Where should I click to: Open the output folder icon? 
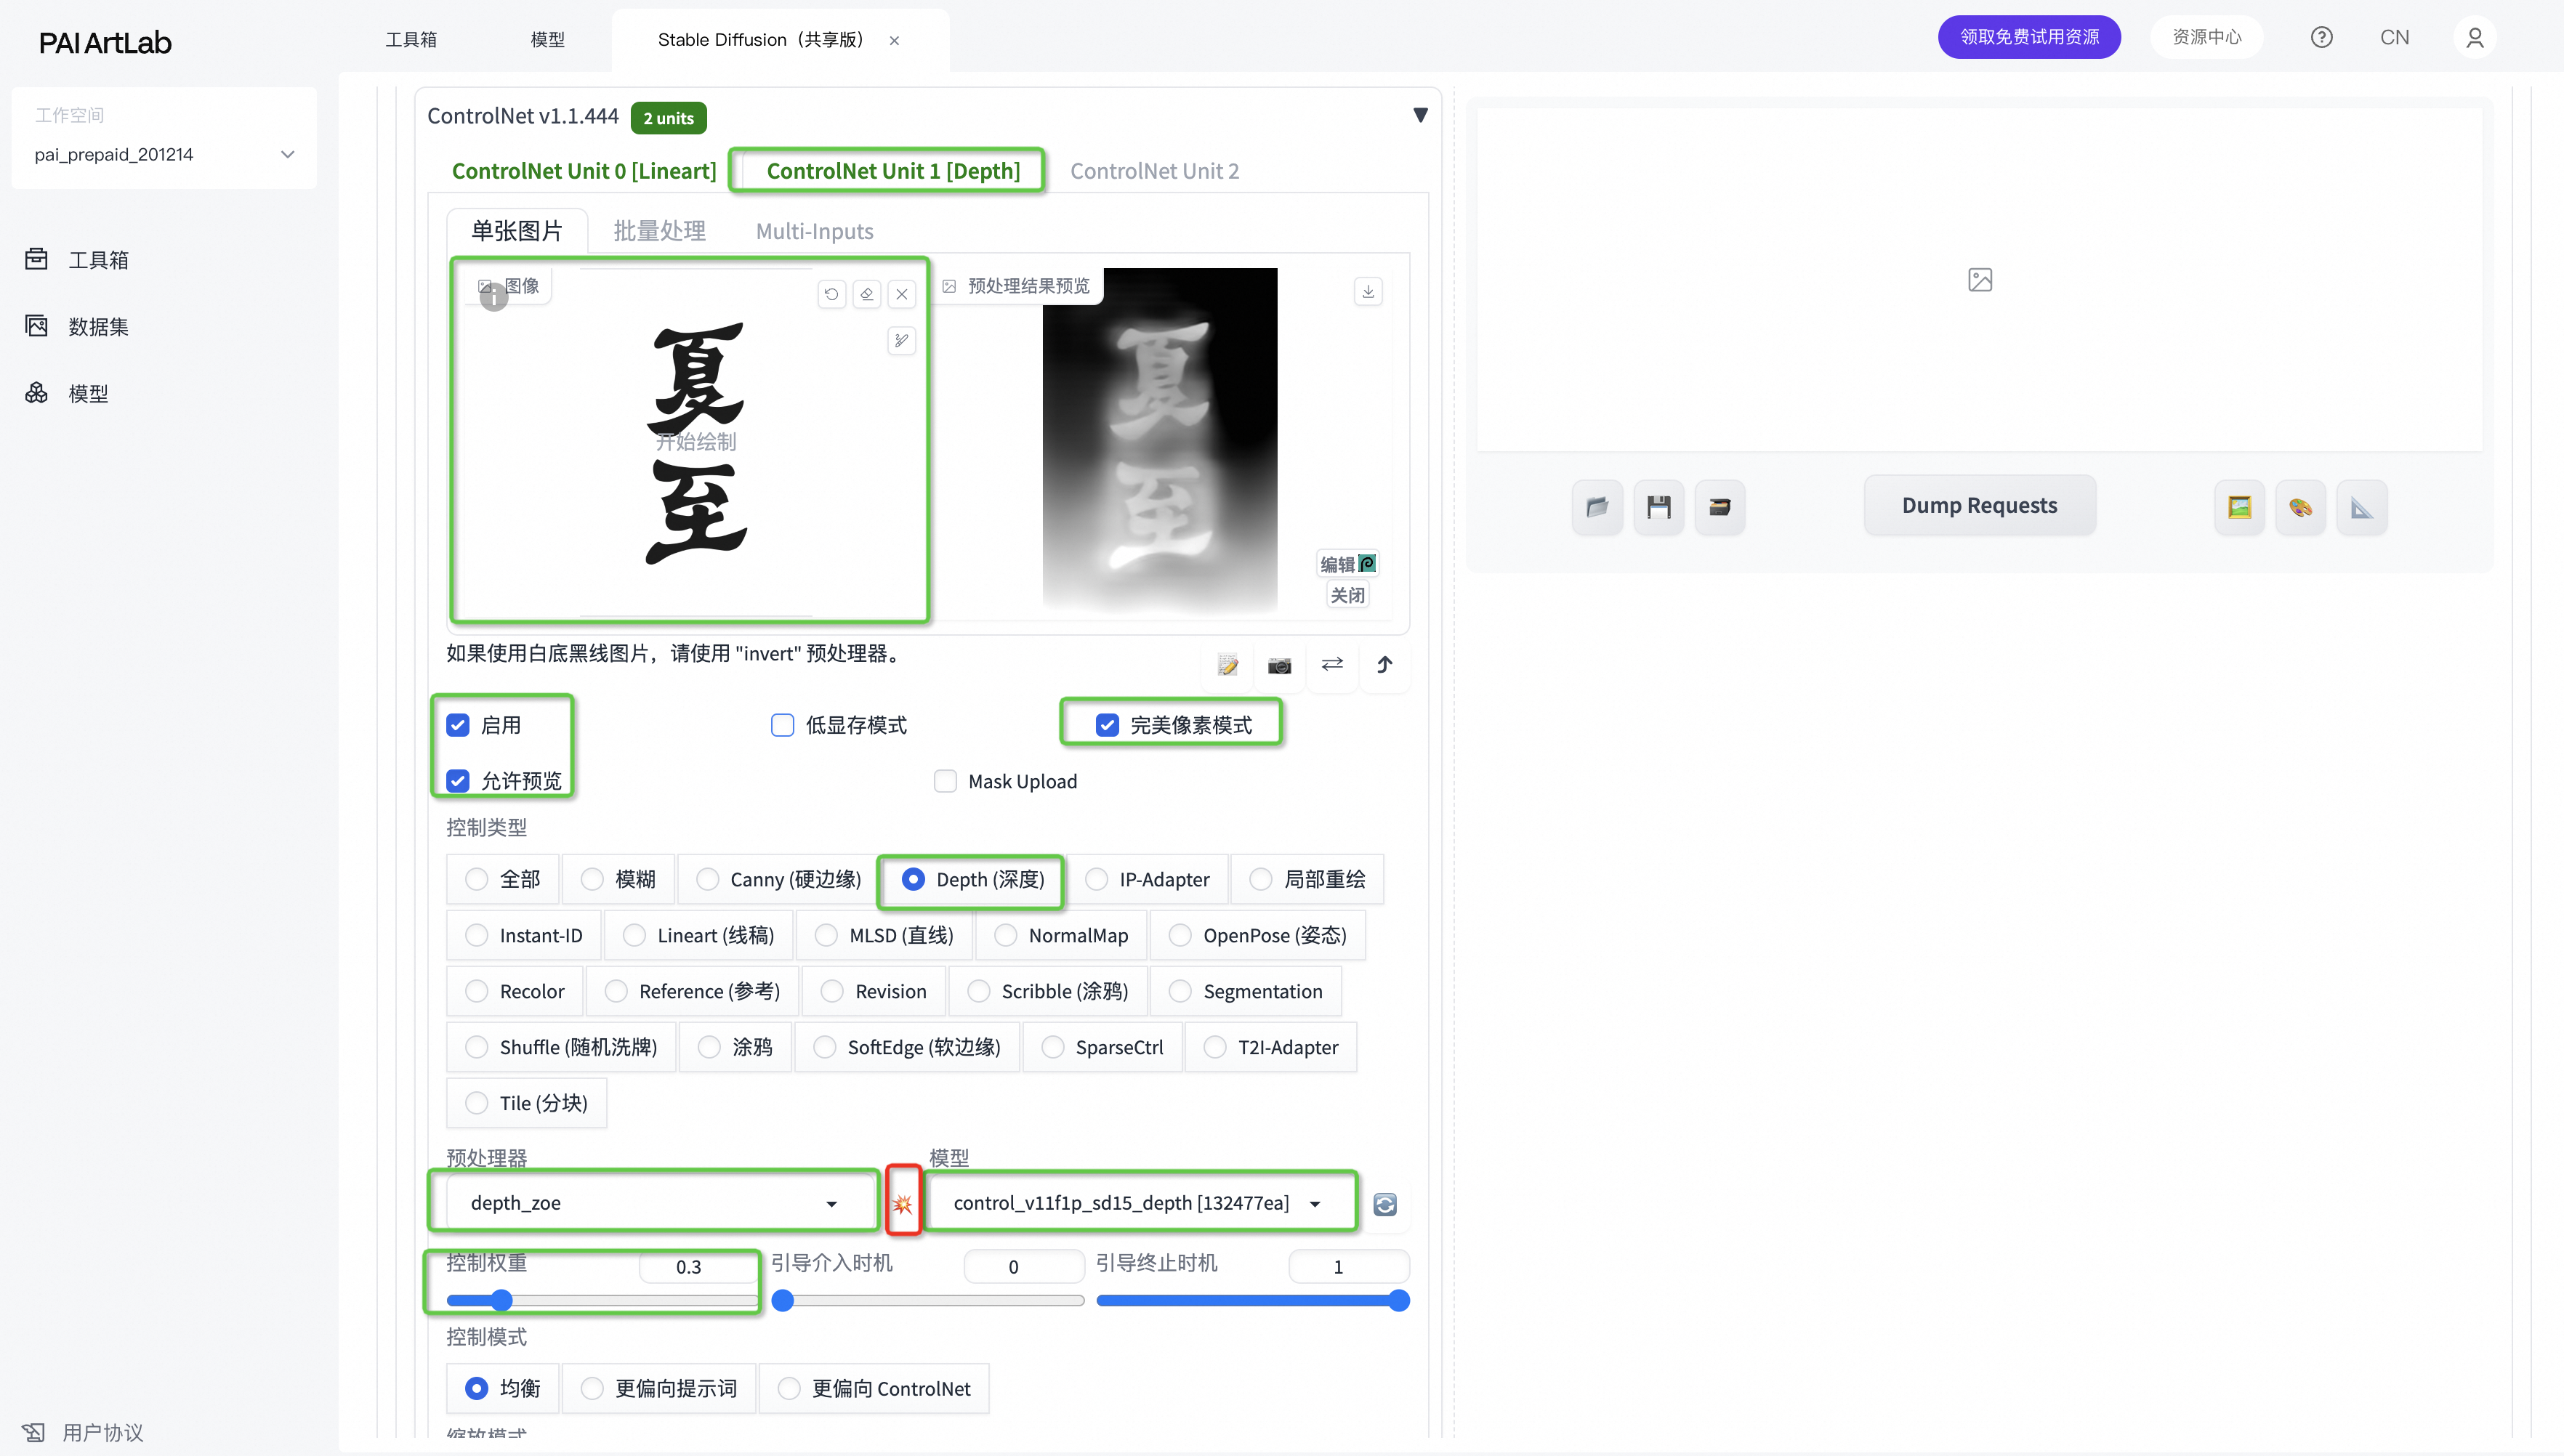(x=1597, y=507)
